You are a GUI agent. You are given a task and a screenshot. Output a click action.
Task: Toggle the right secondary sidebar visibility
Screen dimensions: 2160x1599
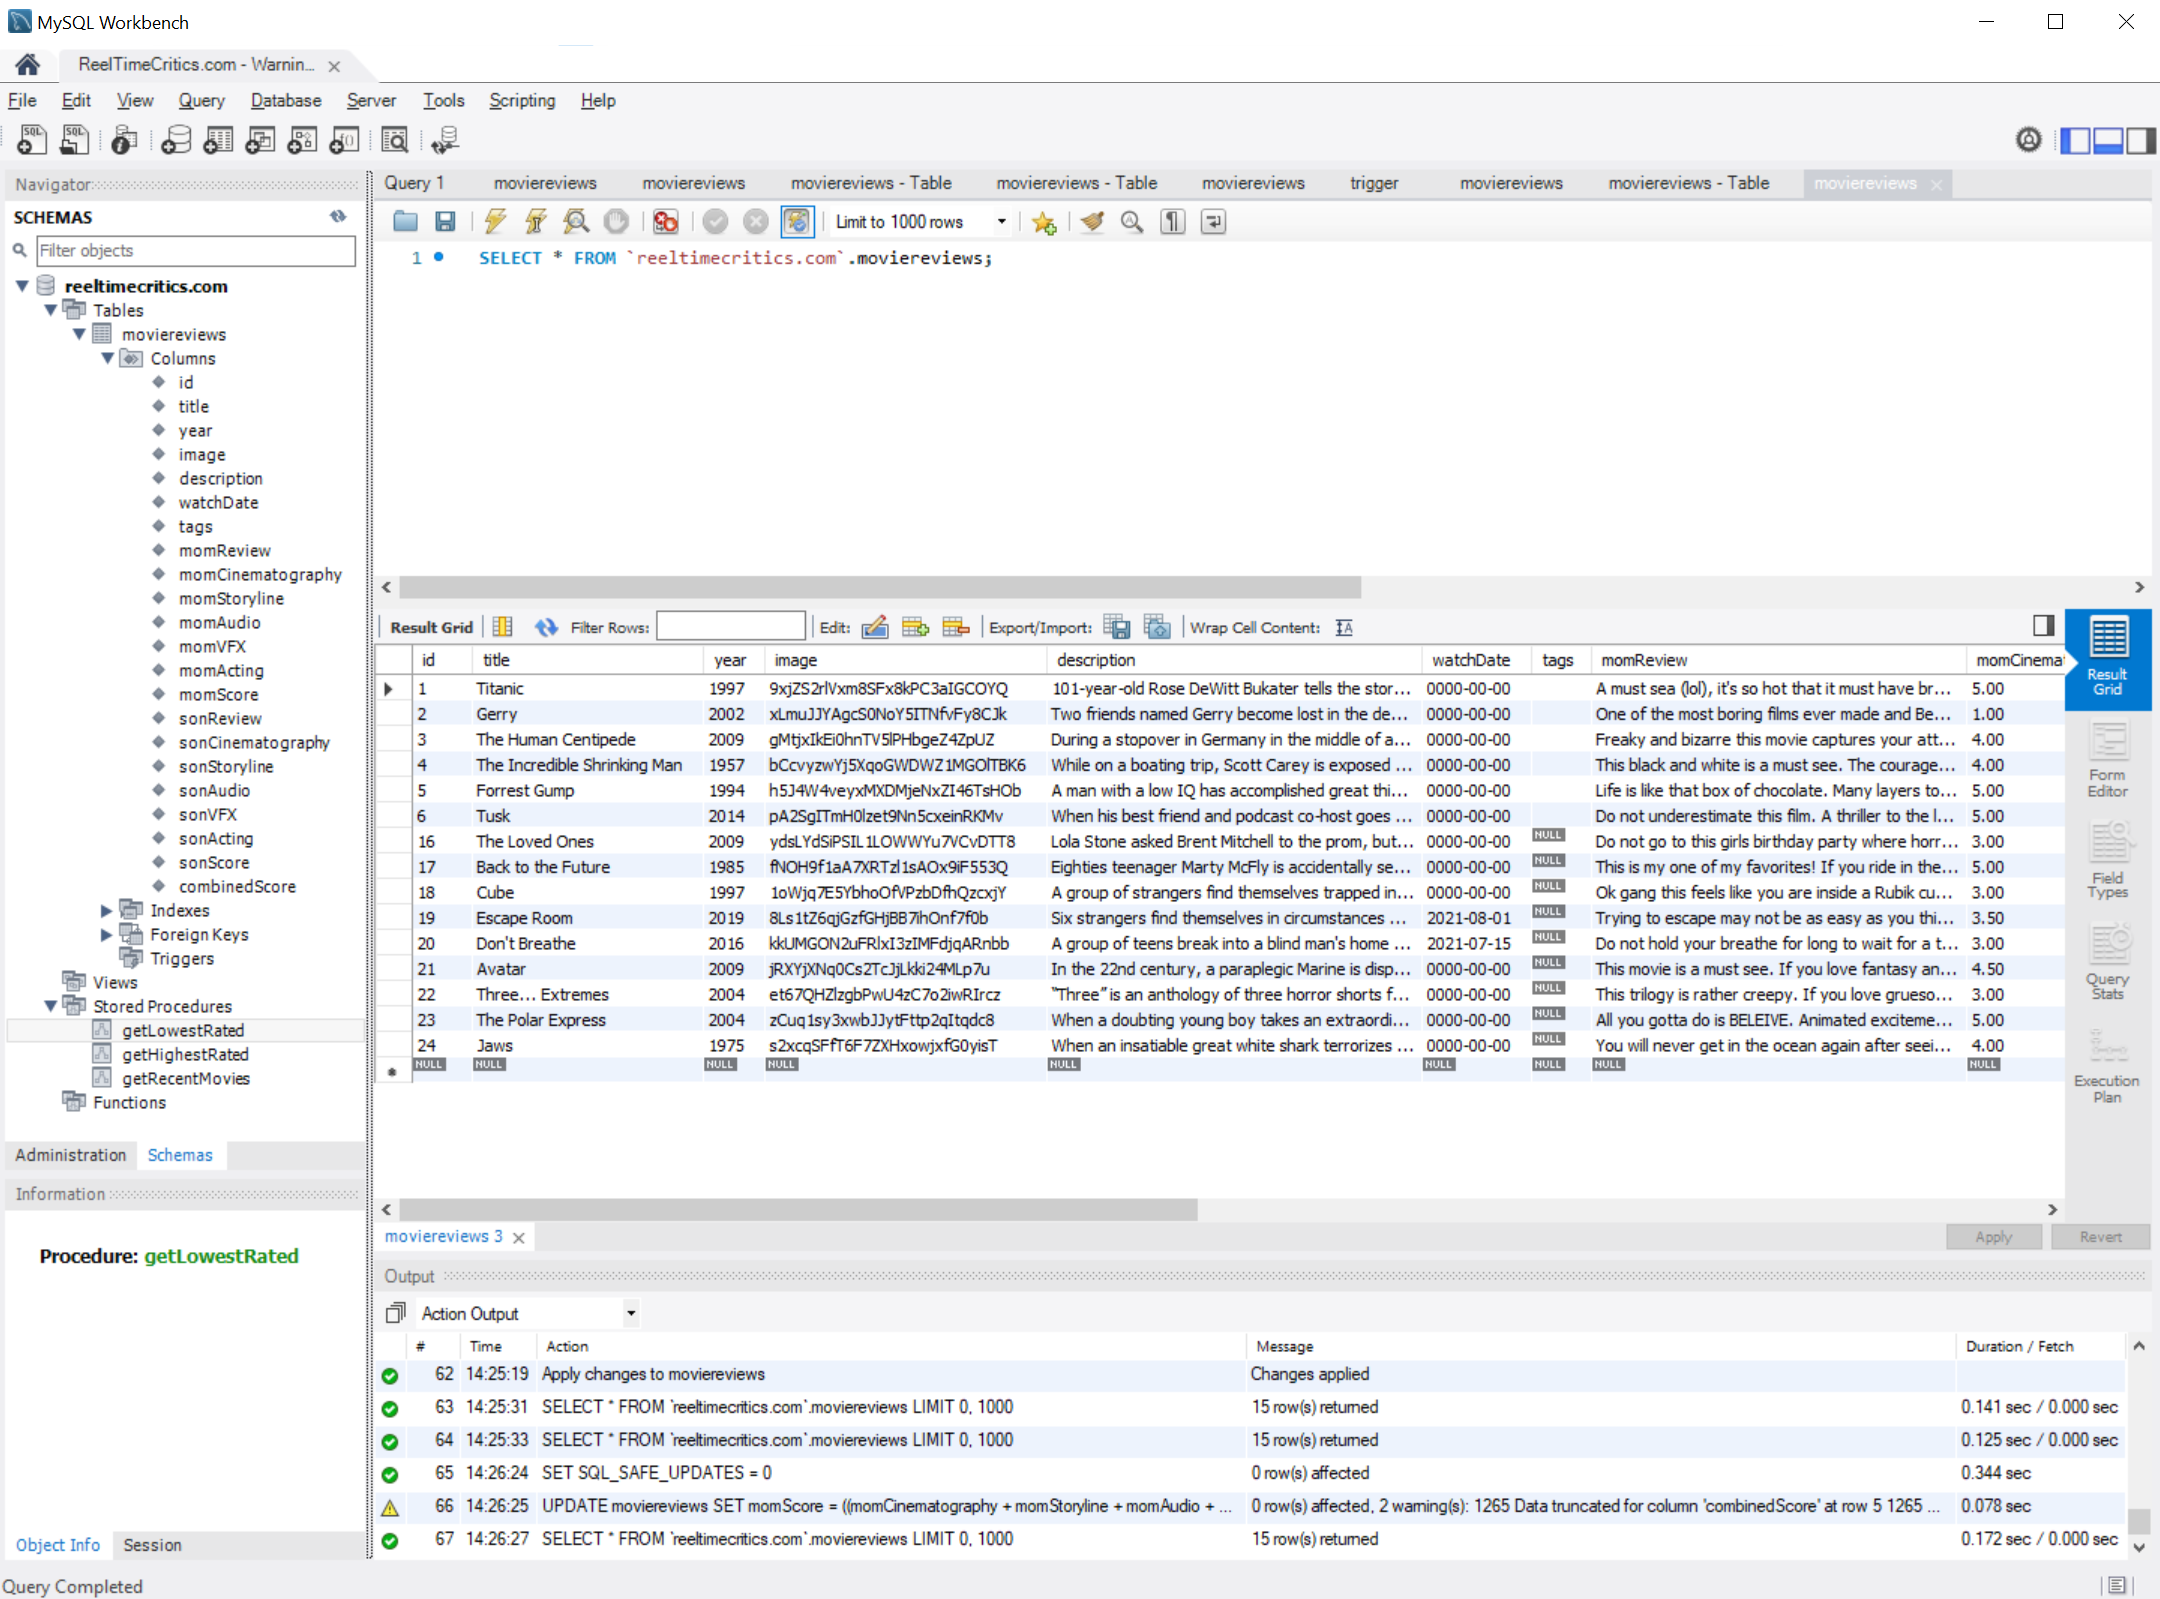coord(2141,141)
